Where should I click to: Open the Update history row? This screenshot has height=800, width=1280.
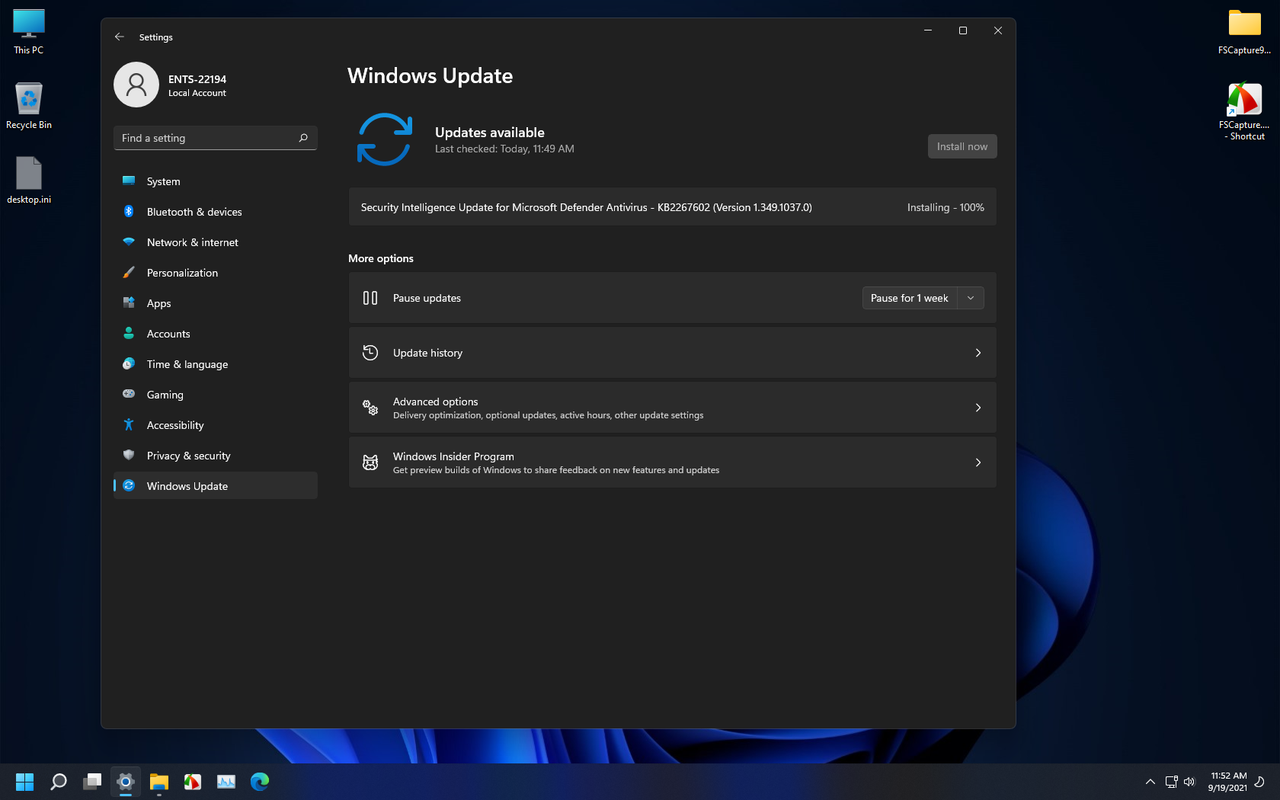672,353
